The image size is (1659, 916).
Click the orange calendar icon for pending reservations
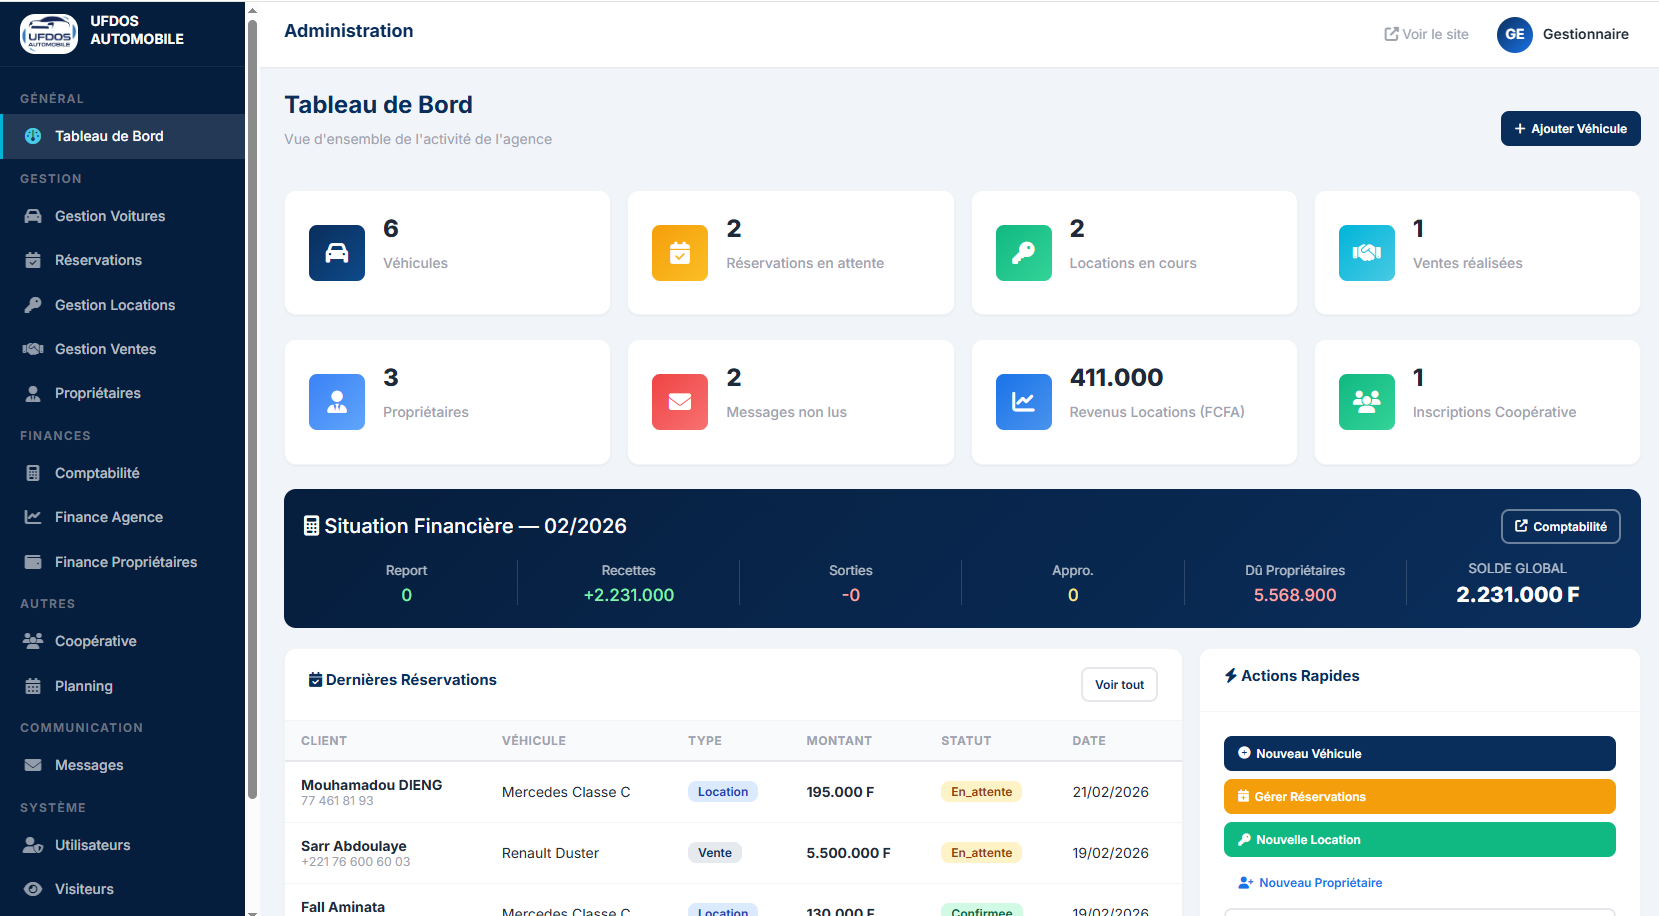680,253
